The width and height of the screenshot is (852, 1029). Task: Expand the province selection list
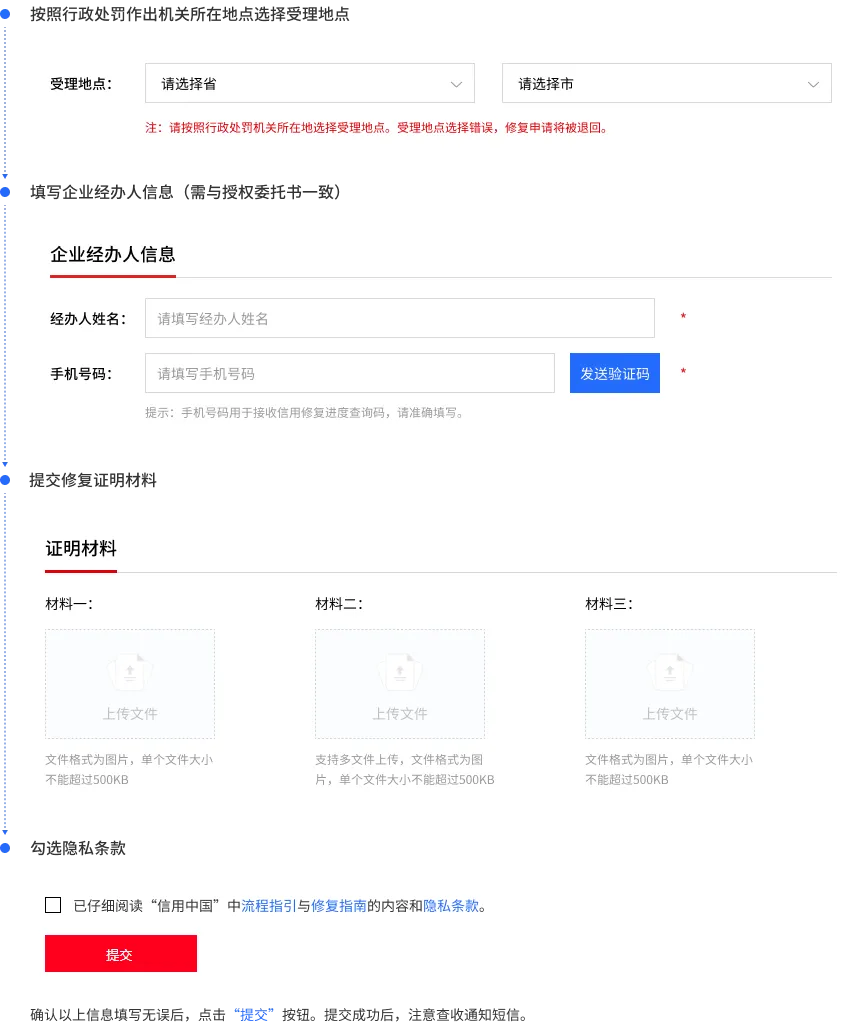coord(309,83)
